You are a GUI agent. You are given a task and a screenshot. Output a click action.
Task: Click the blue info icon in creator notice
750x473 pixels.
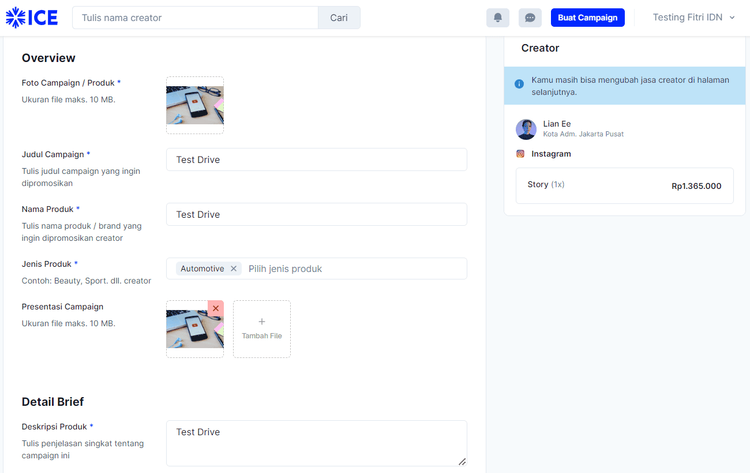point(519,85)
